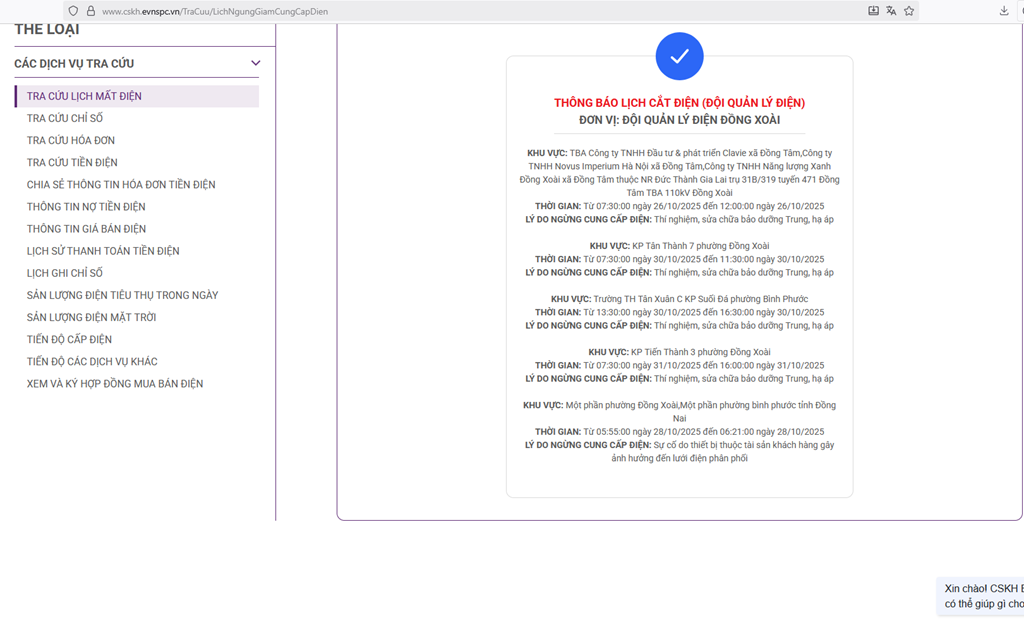Go to TRA CỨU HÓA ĐƠN
This screenshot has width=1024, height=625.
point(71,141)
